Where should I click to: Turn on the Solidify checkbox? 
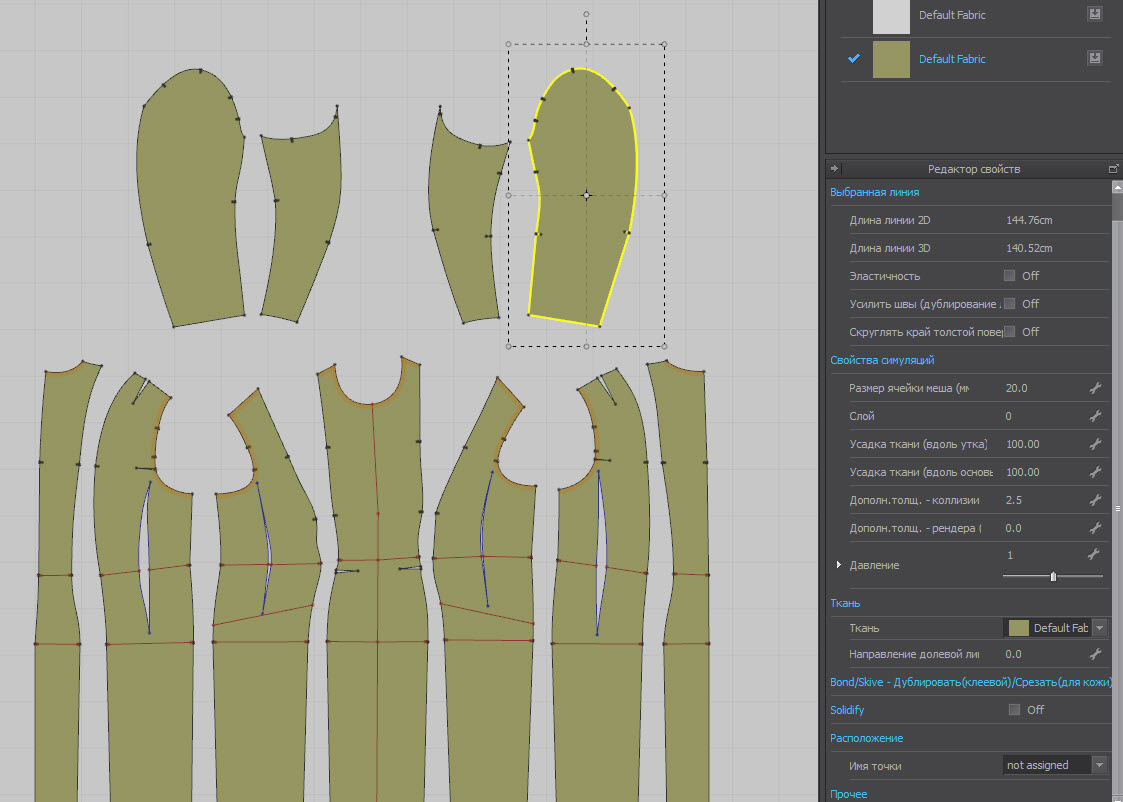point(1014,710)
